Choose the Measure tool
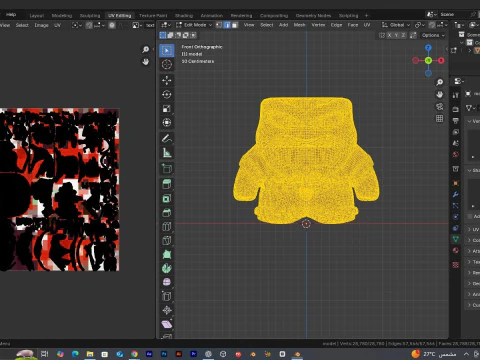 click(x=167, y=152)
